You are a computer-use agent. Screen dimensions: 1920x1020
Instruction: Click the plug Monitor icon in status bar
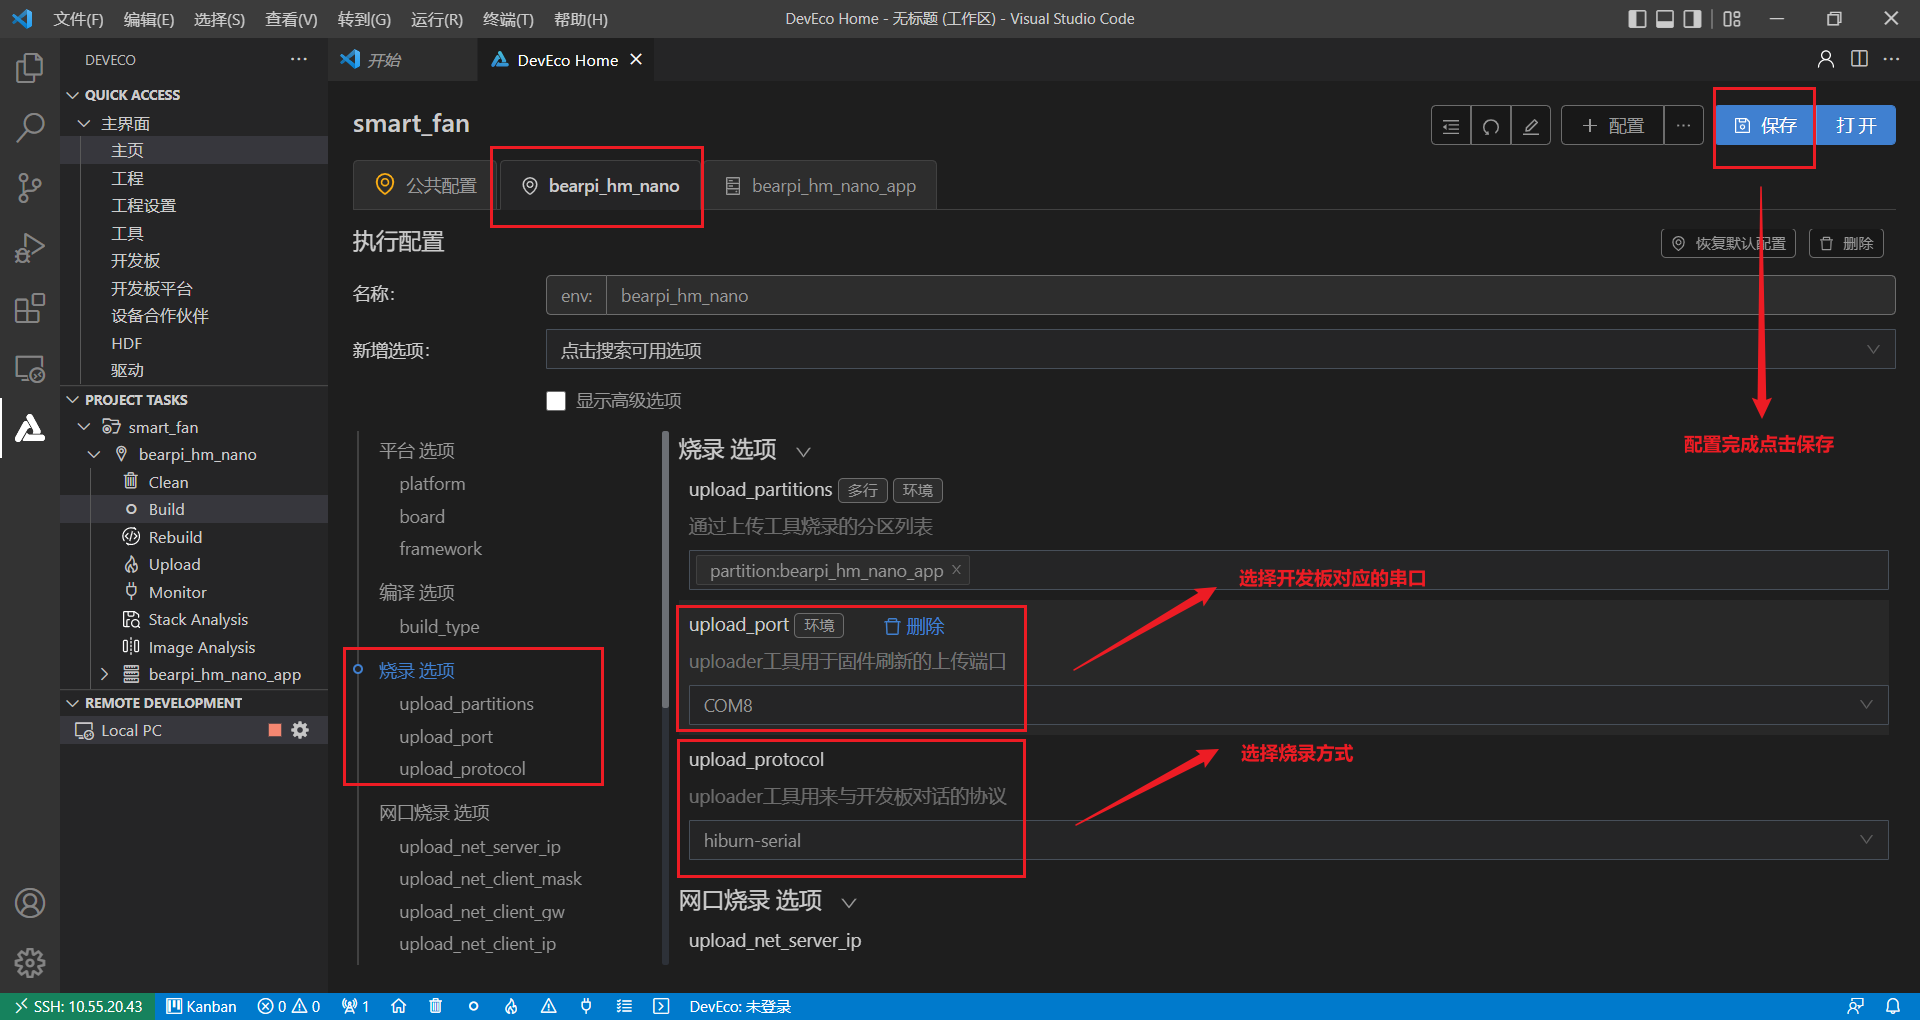tap(586, 1006)
